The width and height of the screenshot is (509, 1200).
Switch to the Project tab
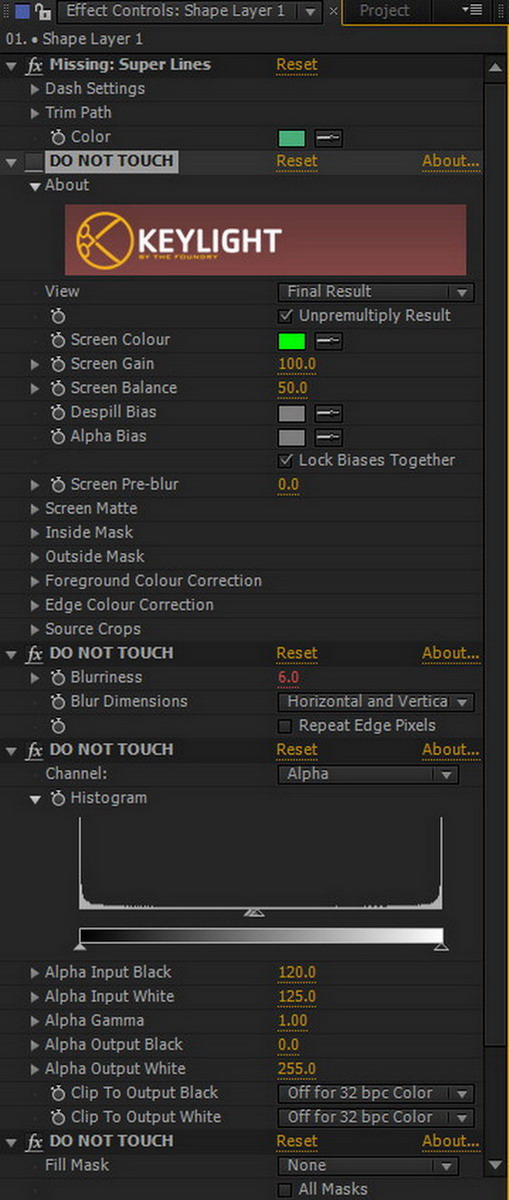point(385,11)
